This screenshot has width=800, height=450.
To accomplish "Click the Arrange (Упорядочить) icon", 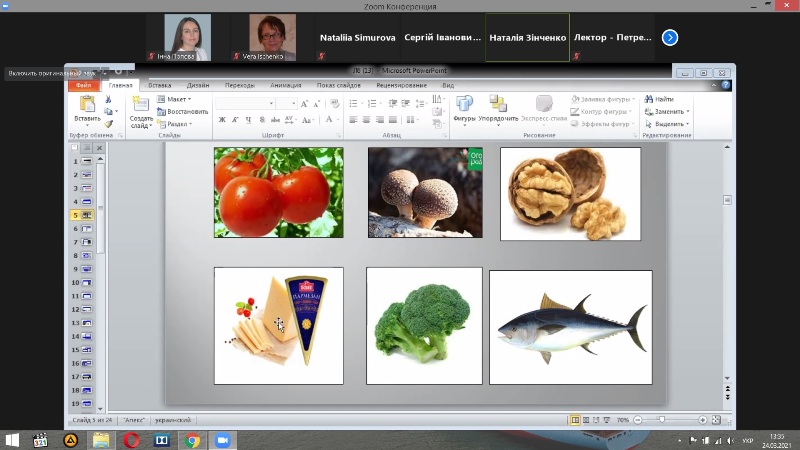I will 498,105.
